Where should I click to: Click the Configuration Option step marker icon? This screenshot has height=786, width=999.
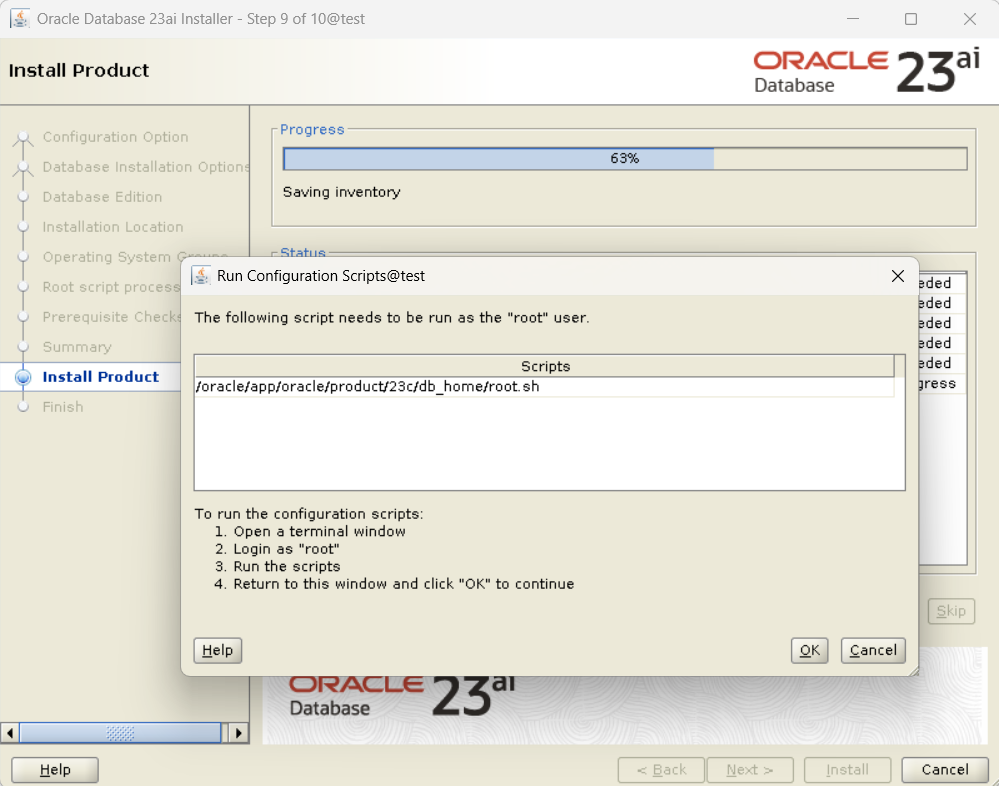coord(23,138)
